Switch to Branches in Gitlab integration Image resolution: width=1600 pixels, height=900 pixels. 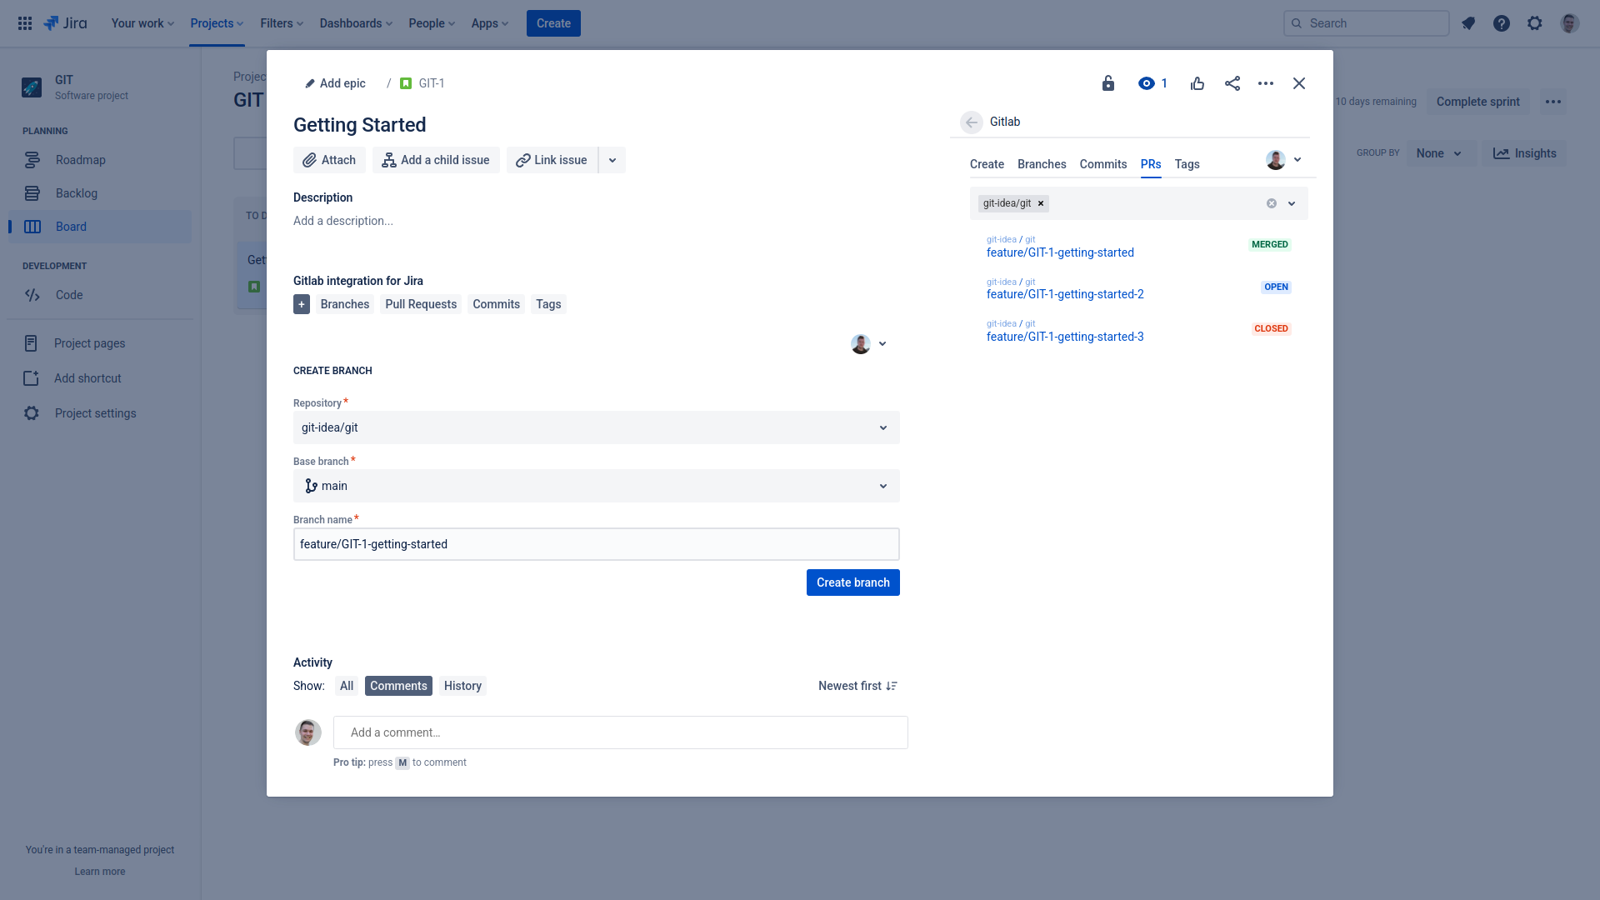click(345, 304)
